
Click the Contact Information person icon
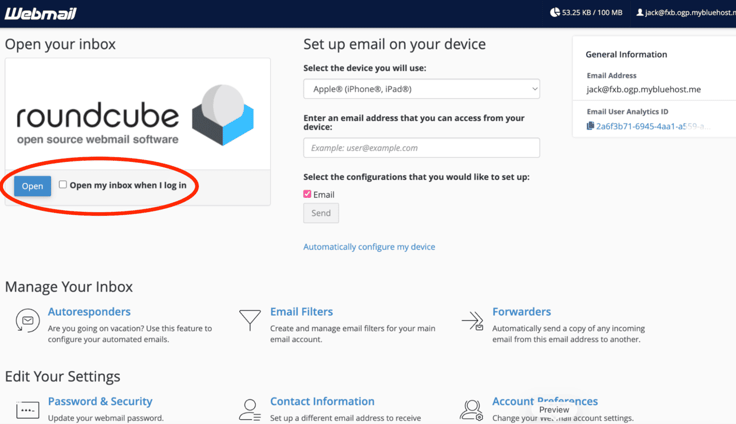coord(250,410)
